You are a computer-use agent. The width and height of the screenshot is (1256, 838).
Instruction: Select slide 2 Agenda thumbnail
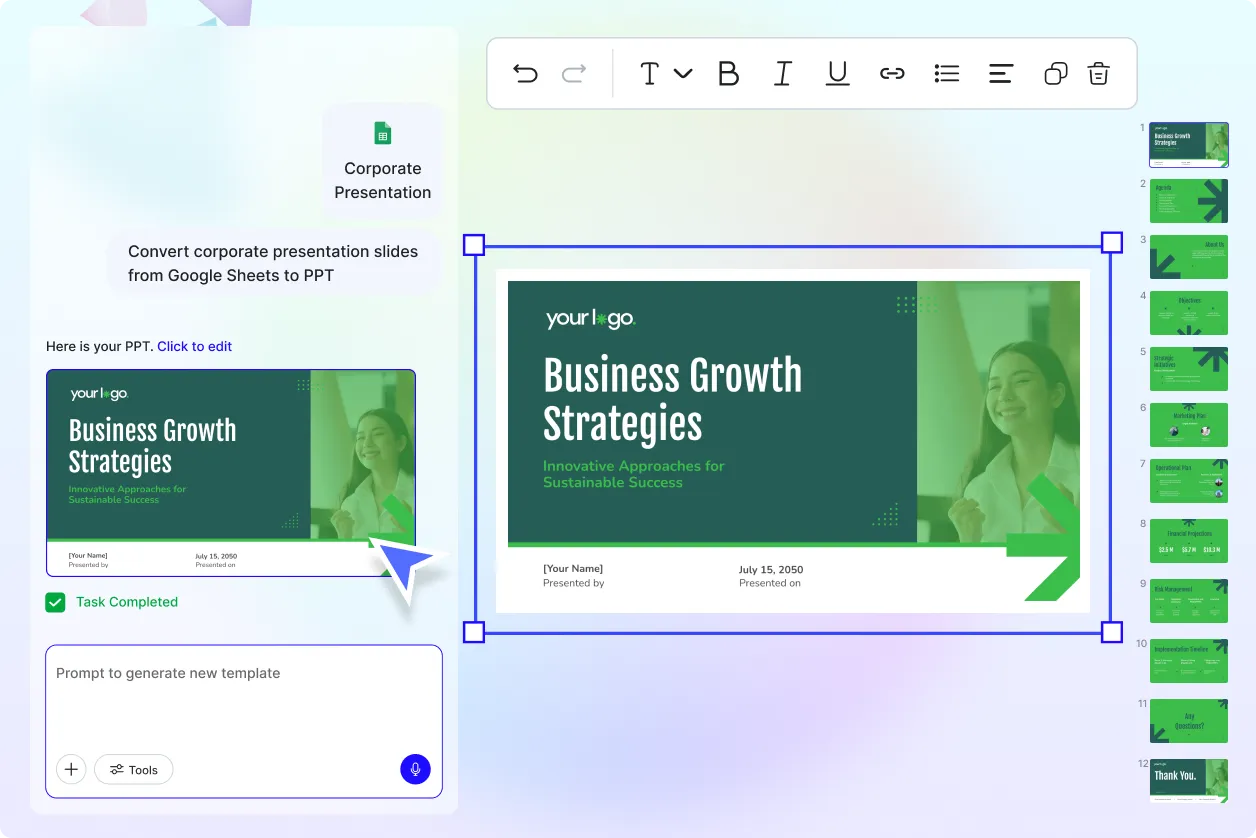(x=1189, y=201)
